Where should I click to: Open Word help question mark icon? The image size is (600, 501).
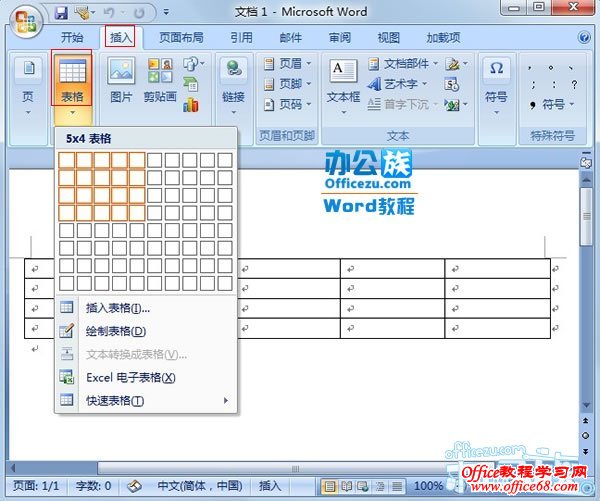(584, 38)
